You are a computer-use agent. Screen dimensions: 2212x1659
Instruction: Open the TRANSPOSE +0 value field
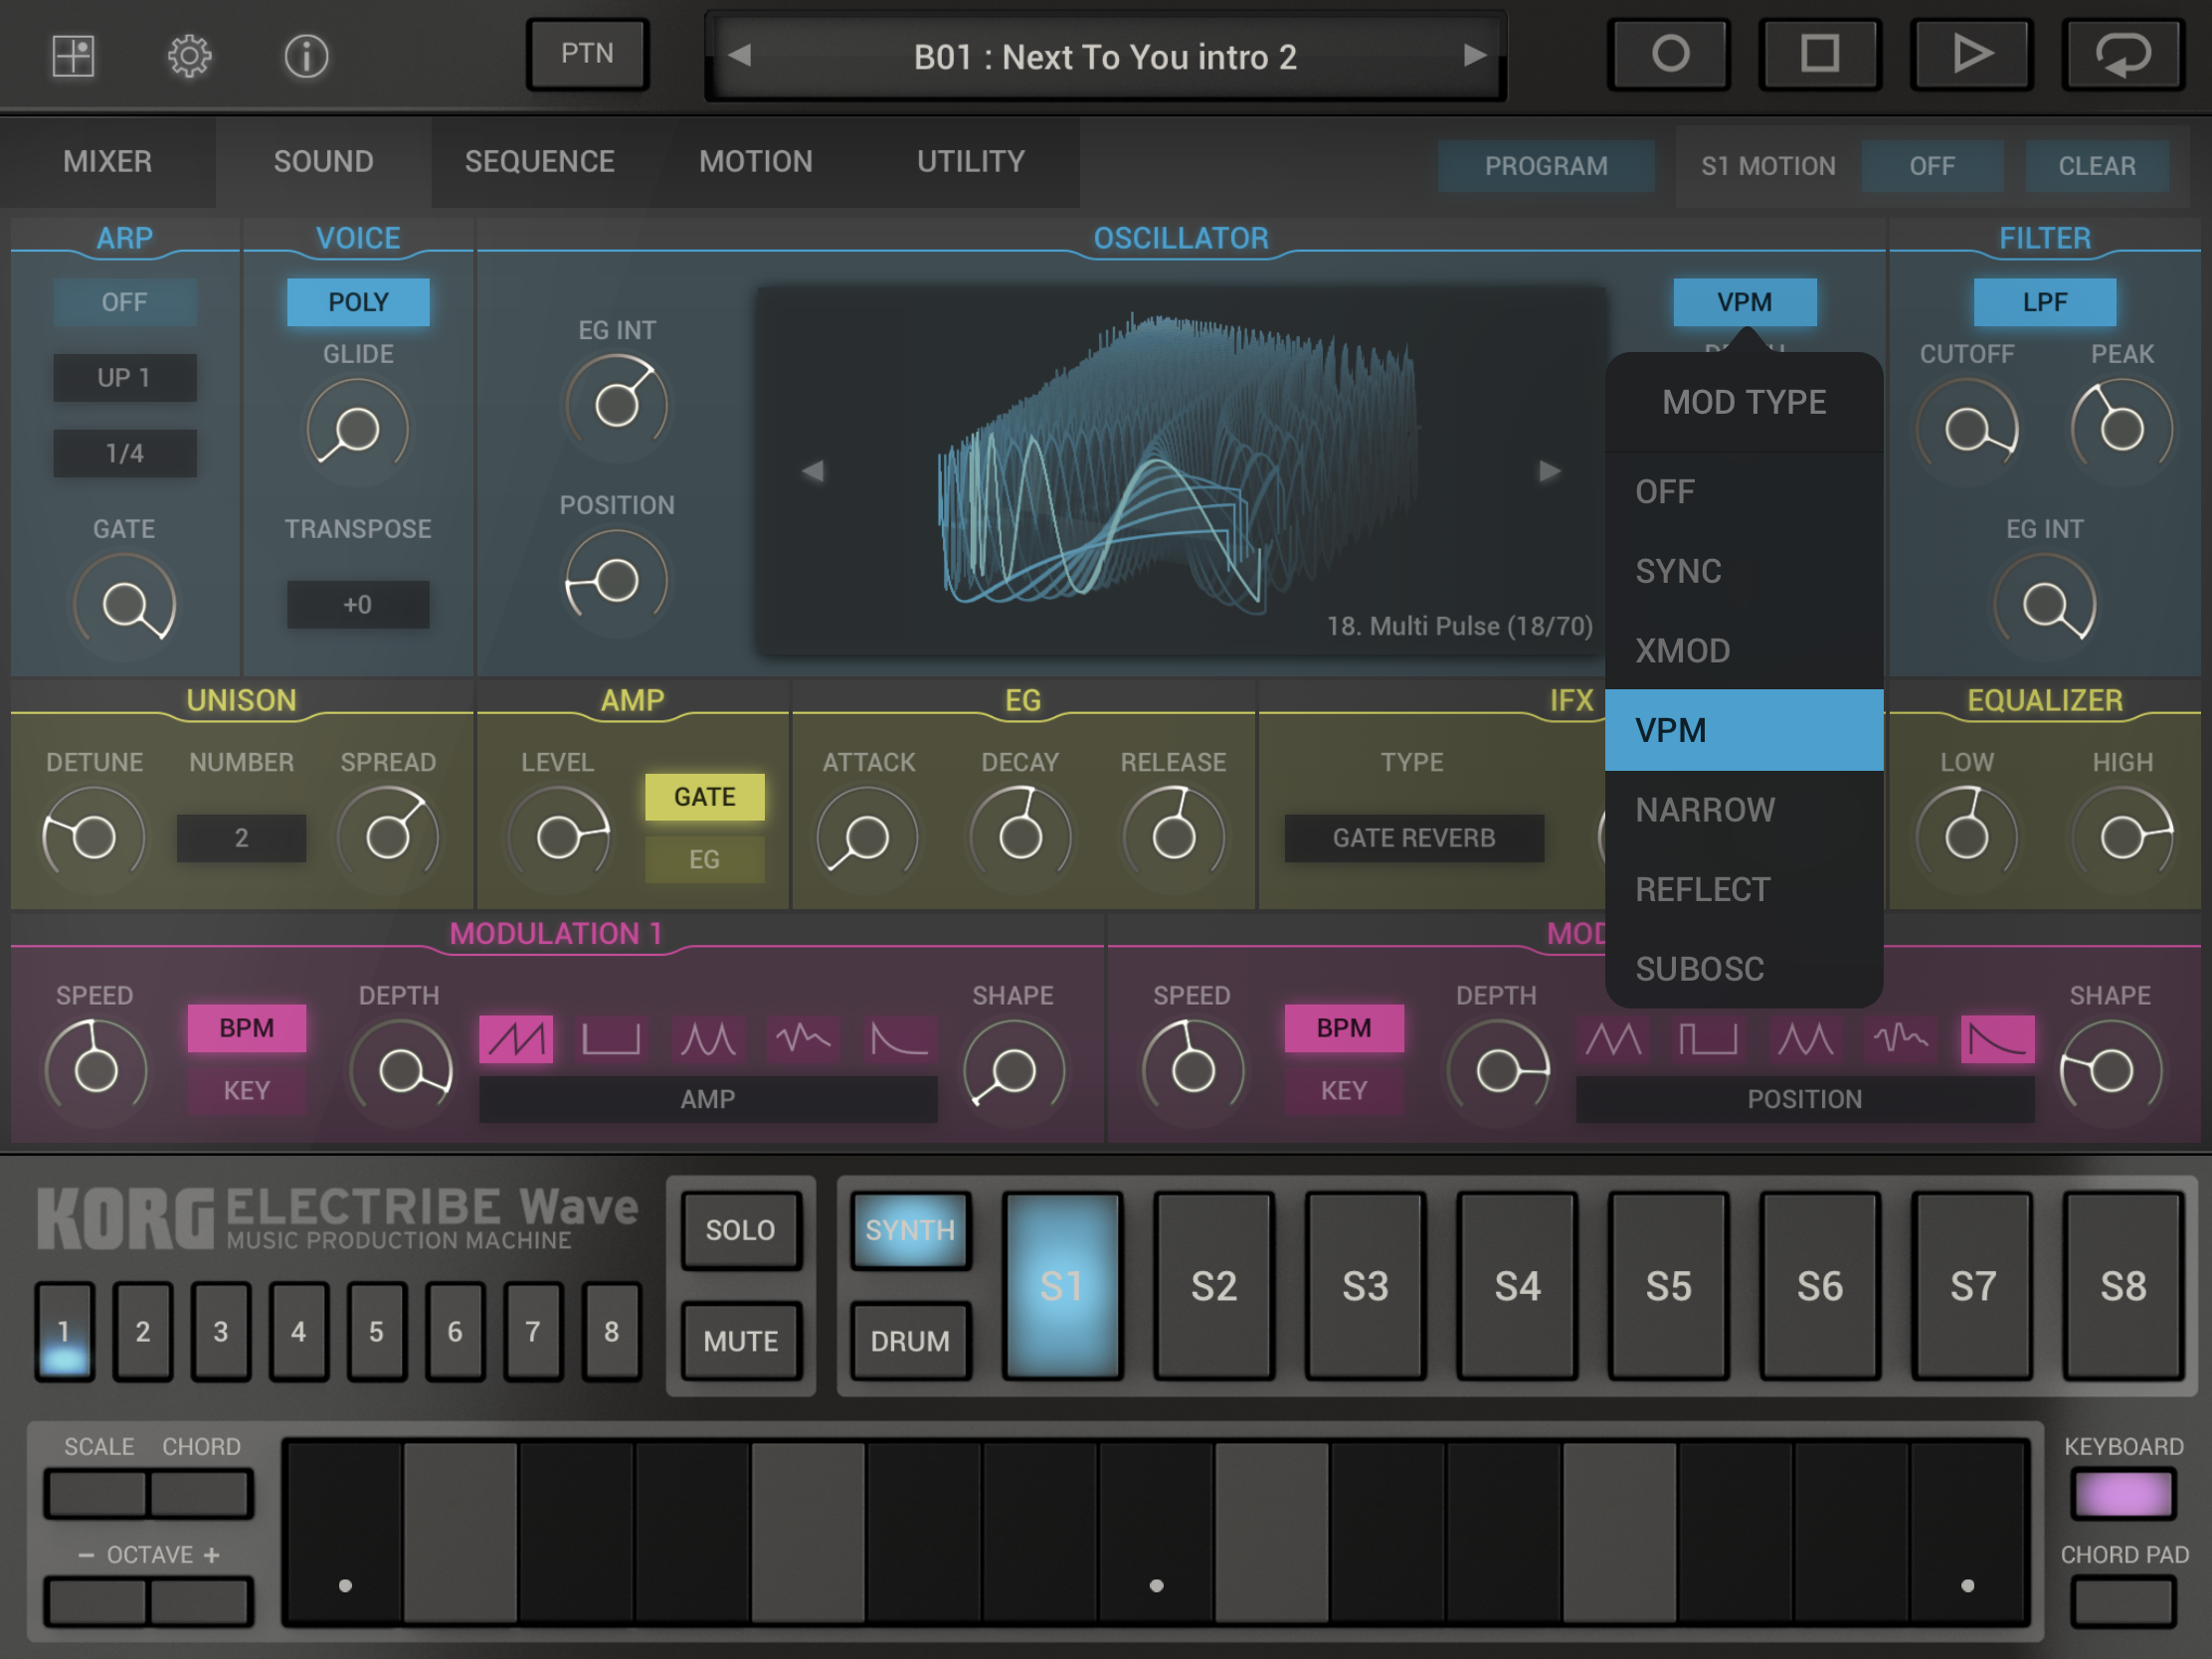click(x=358, y=605)
